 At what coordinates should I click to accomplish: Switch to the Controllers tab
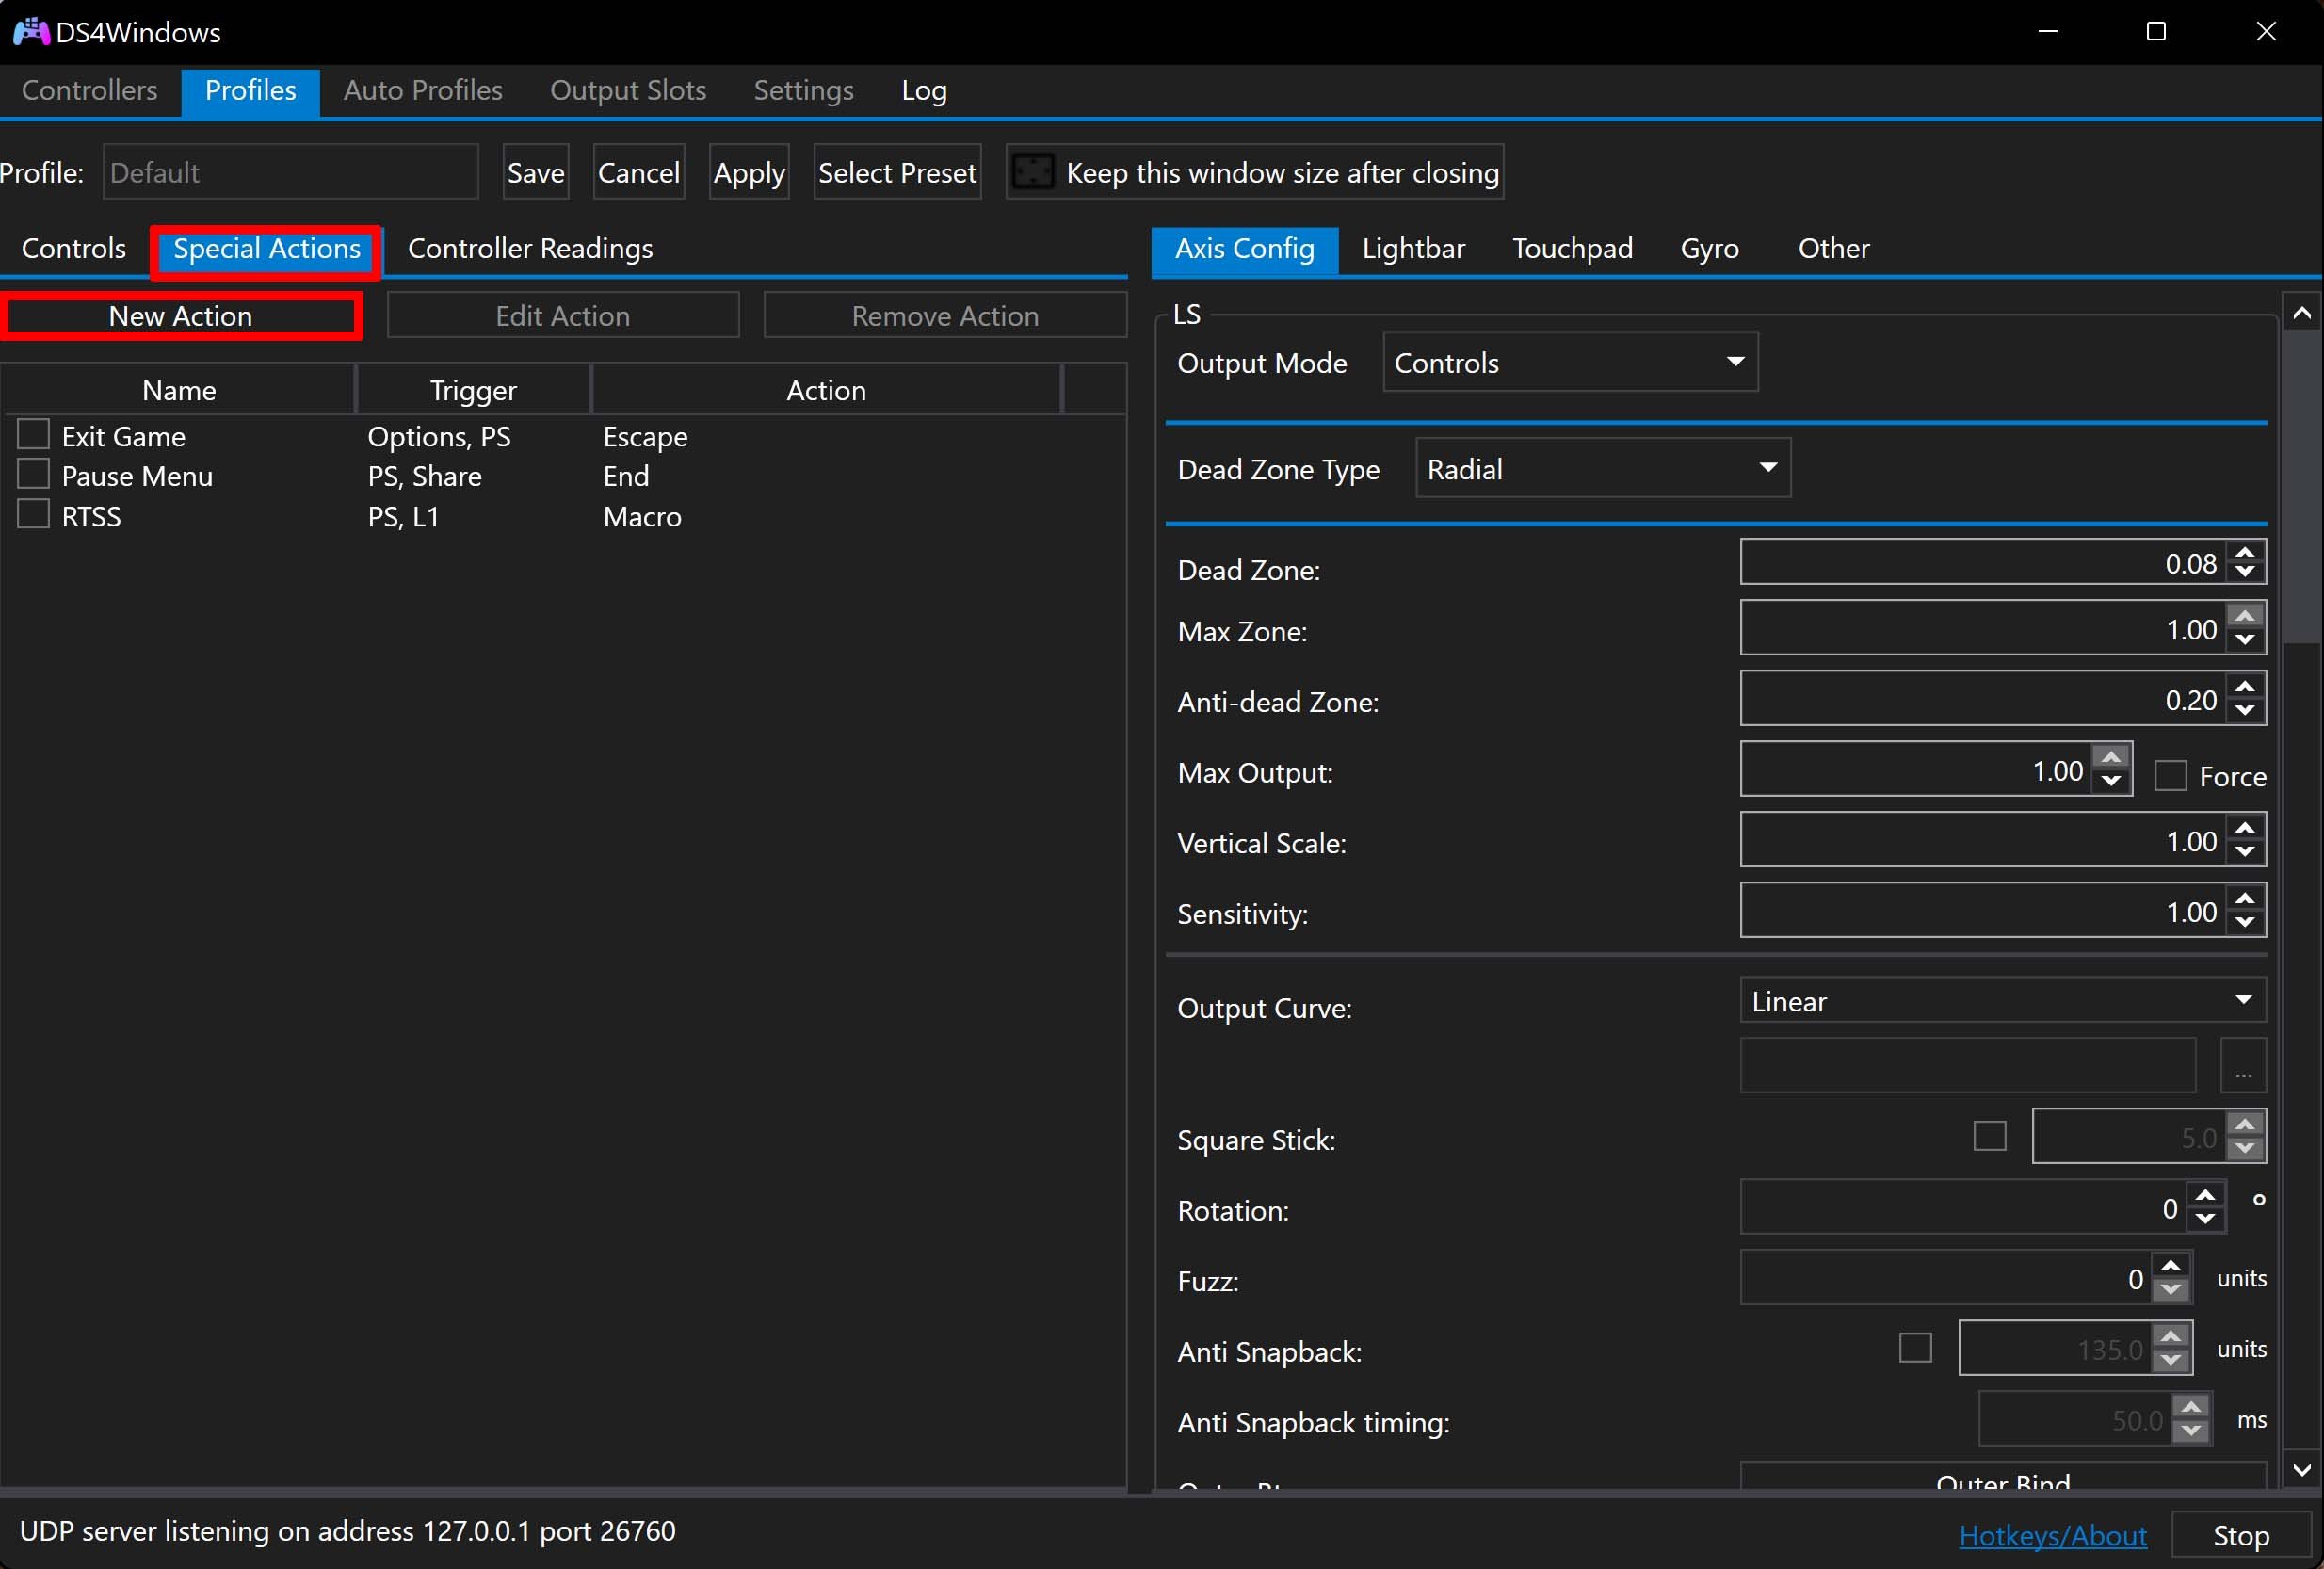click(89, 91)
